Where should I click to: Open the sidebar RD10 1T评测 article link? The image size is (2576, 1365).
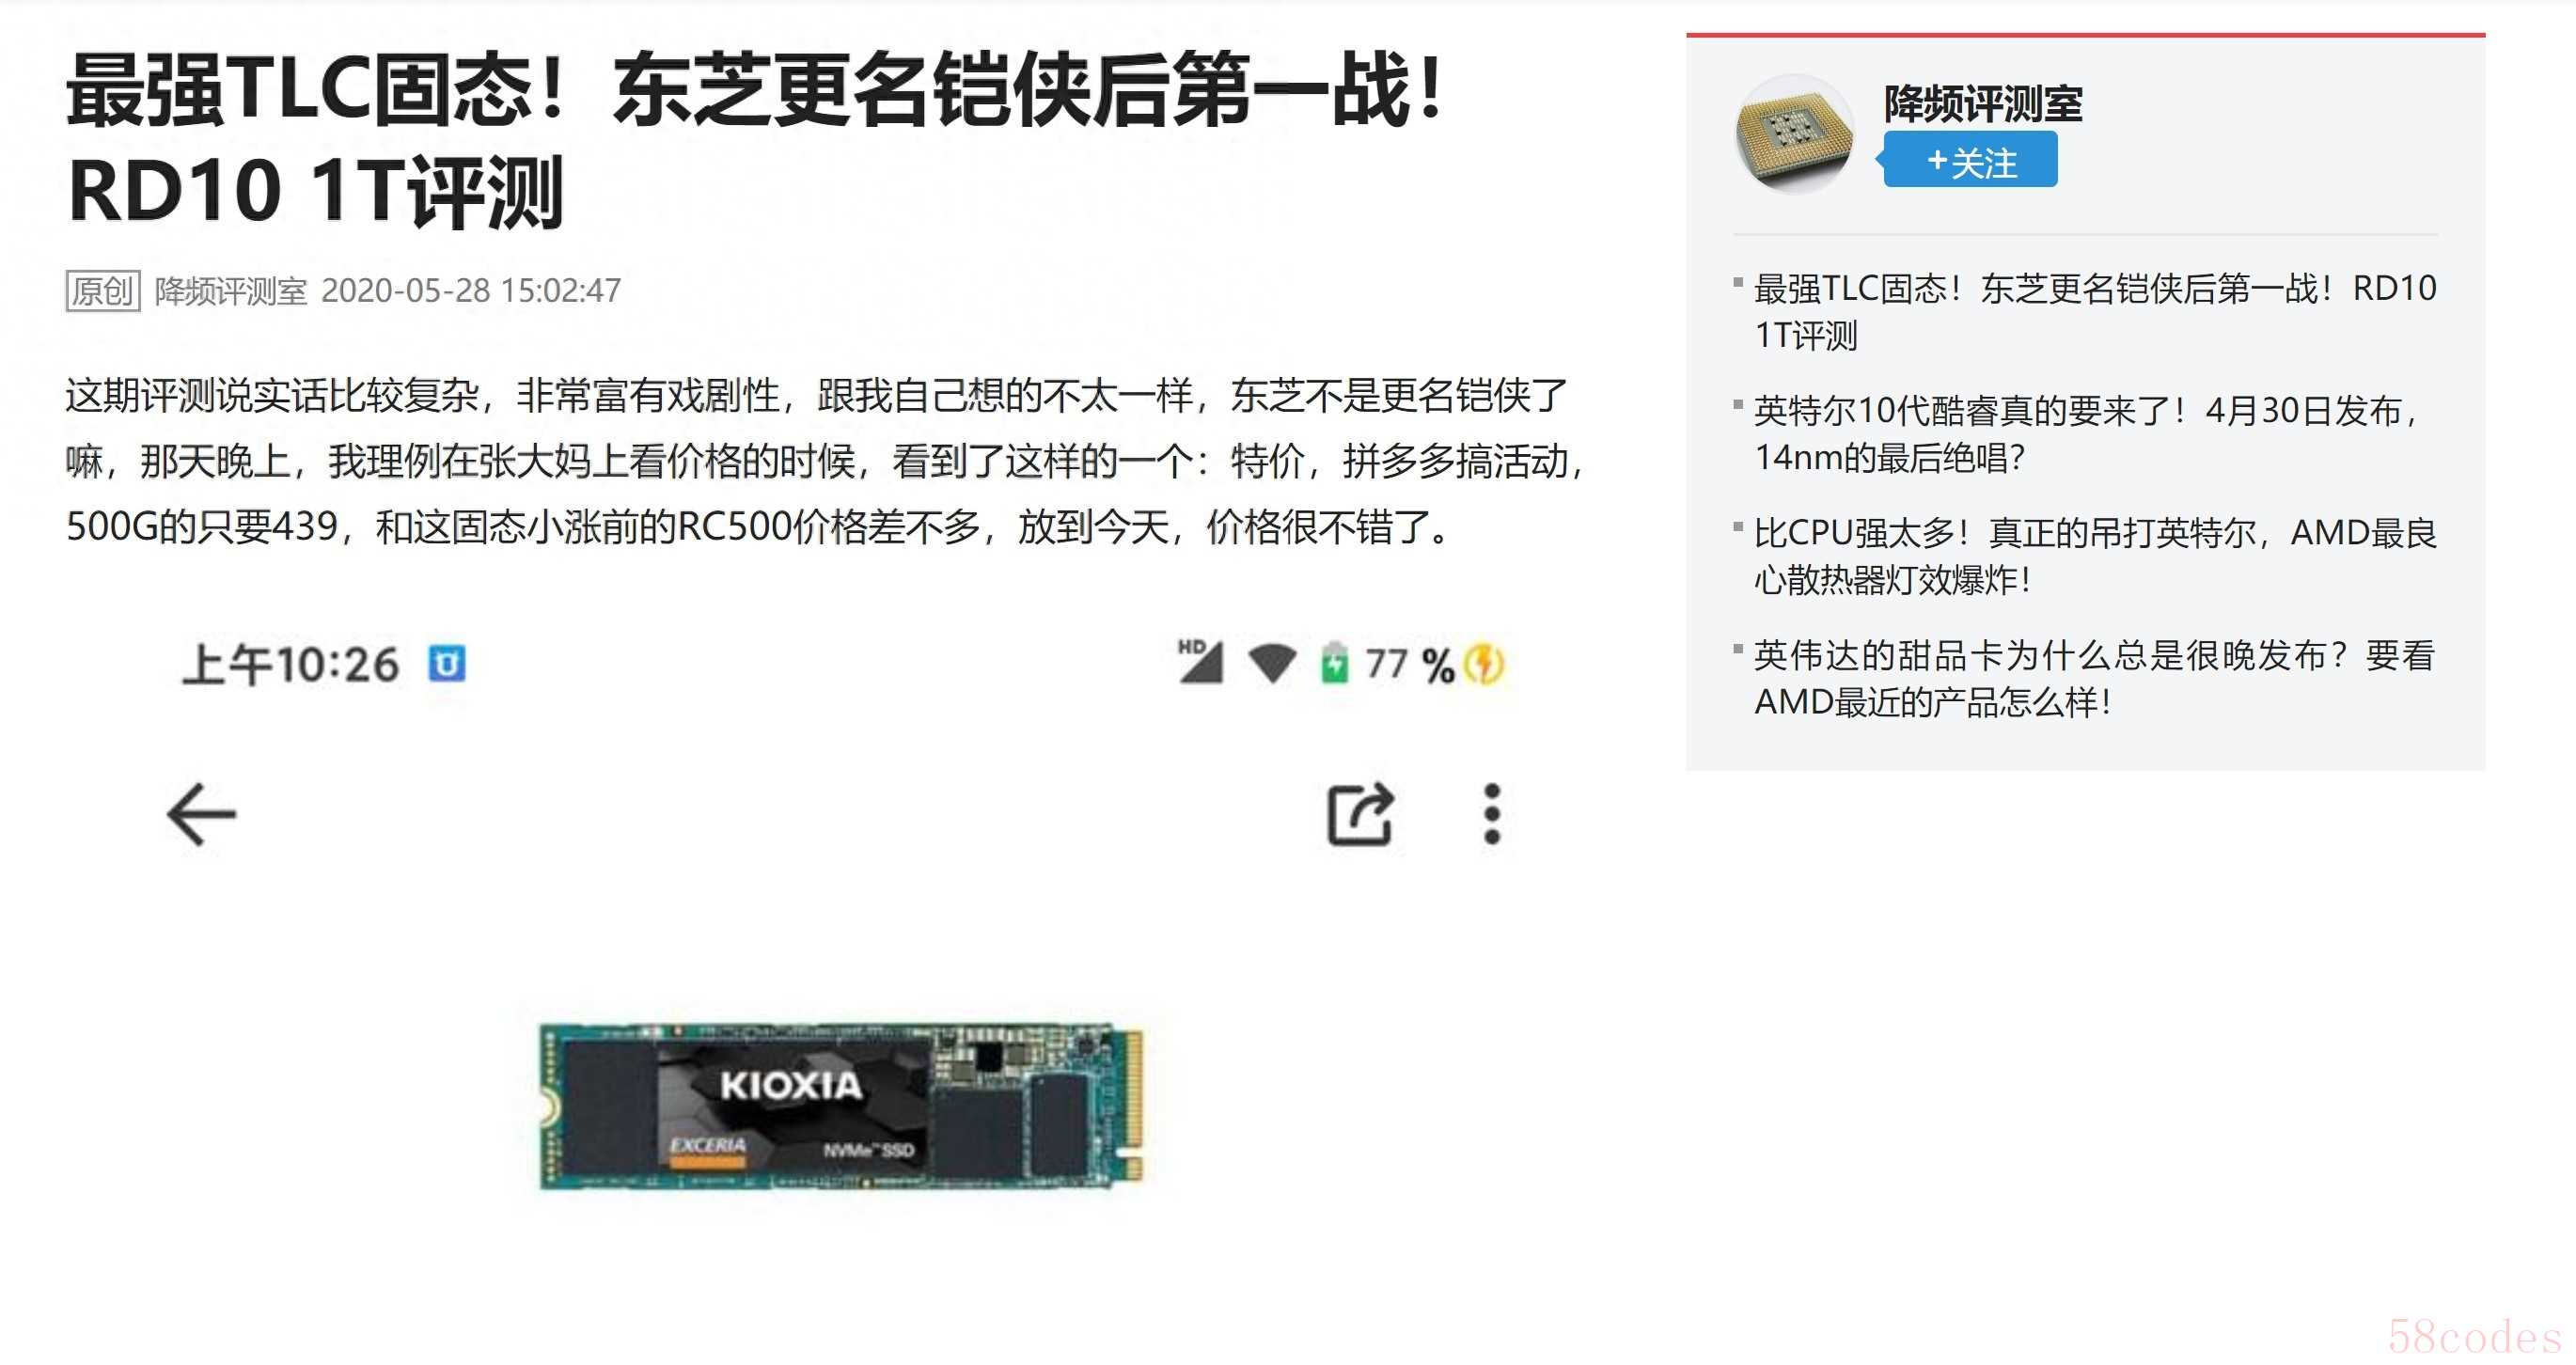(2095, 311)
